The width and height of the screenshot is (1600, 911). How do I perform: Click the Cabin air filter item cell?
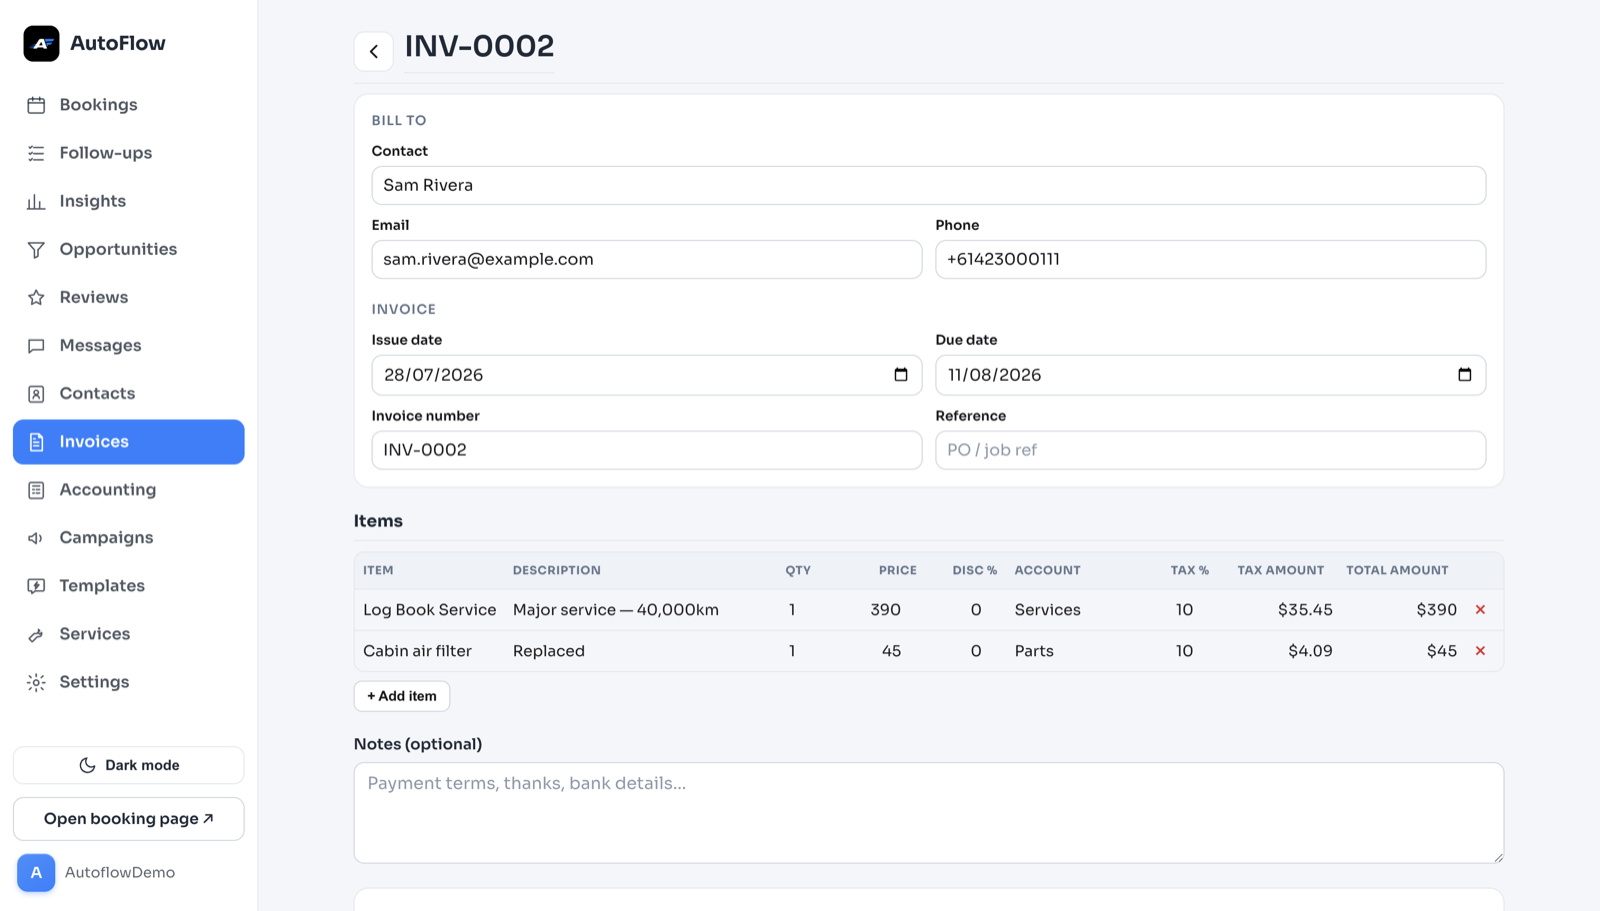[x=417, y=651]
